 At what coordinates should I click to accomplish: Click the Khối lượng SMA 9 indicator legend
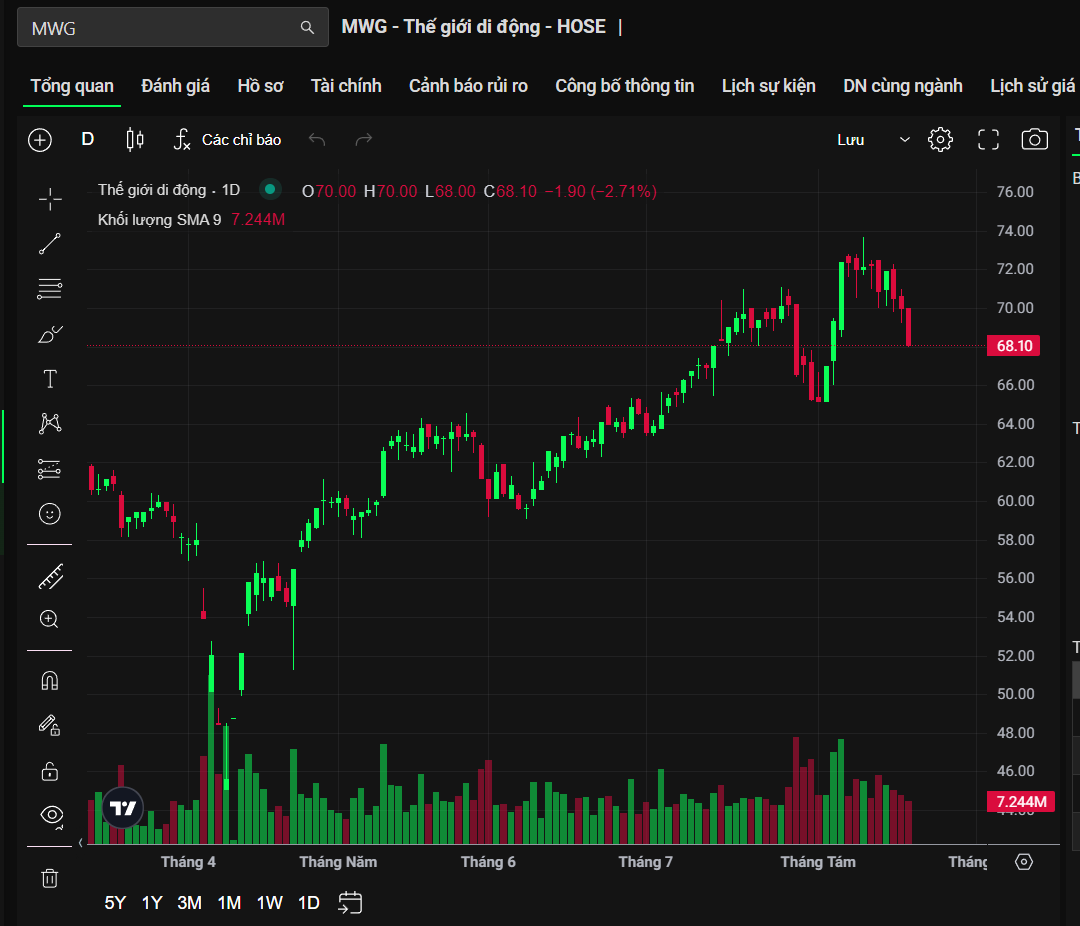pyautogui.click(x=159, y=220)
